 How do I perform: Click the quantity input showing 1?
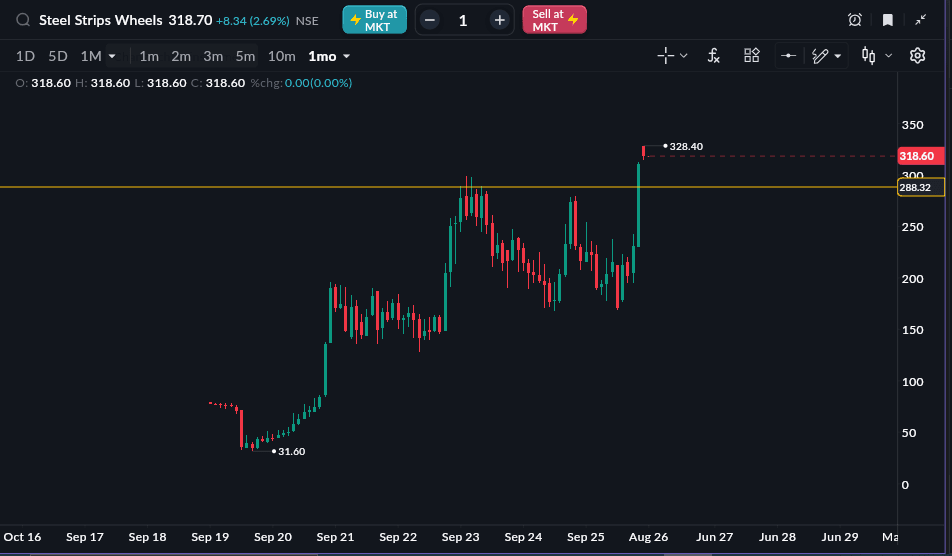[x=463, y=21]
